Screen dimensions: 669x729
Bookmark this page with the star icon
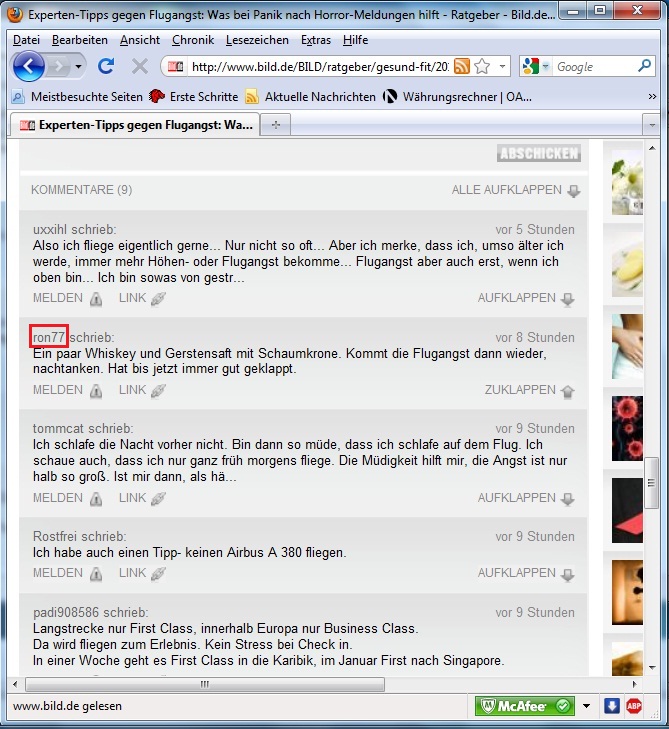[482, 66]
